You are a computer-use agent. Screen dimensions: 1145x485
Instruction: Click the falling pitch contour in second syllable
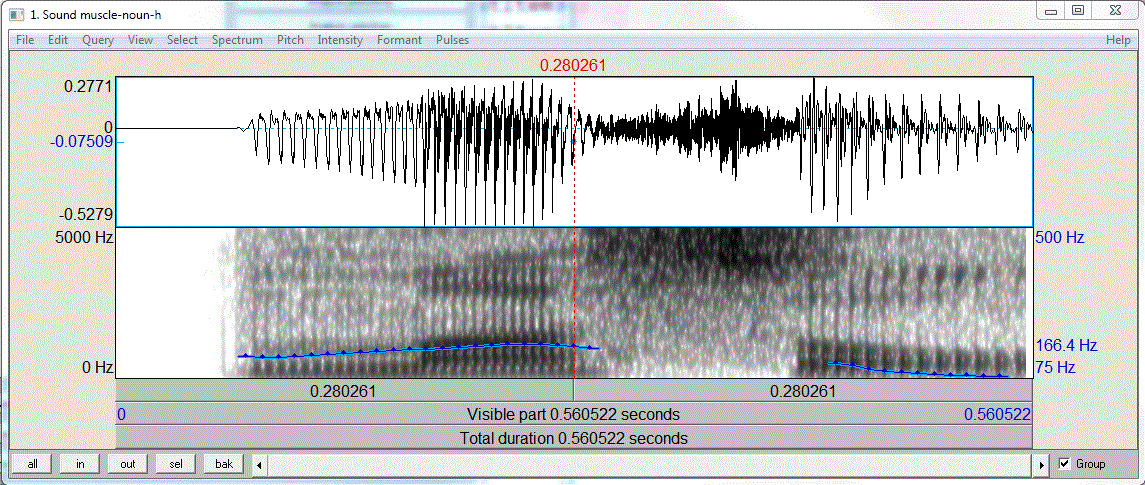point(919,370)
